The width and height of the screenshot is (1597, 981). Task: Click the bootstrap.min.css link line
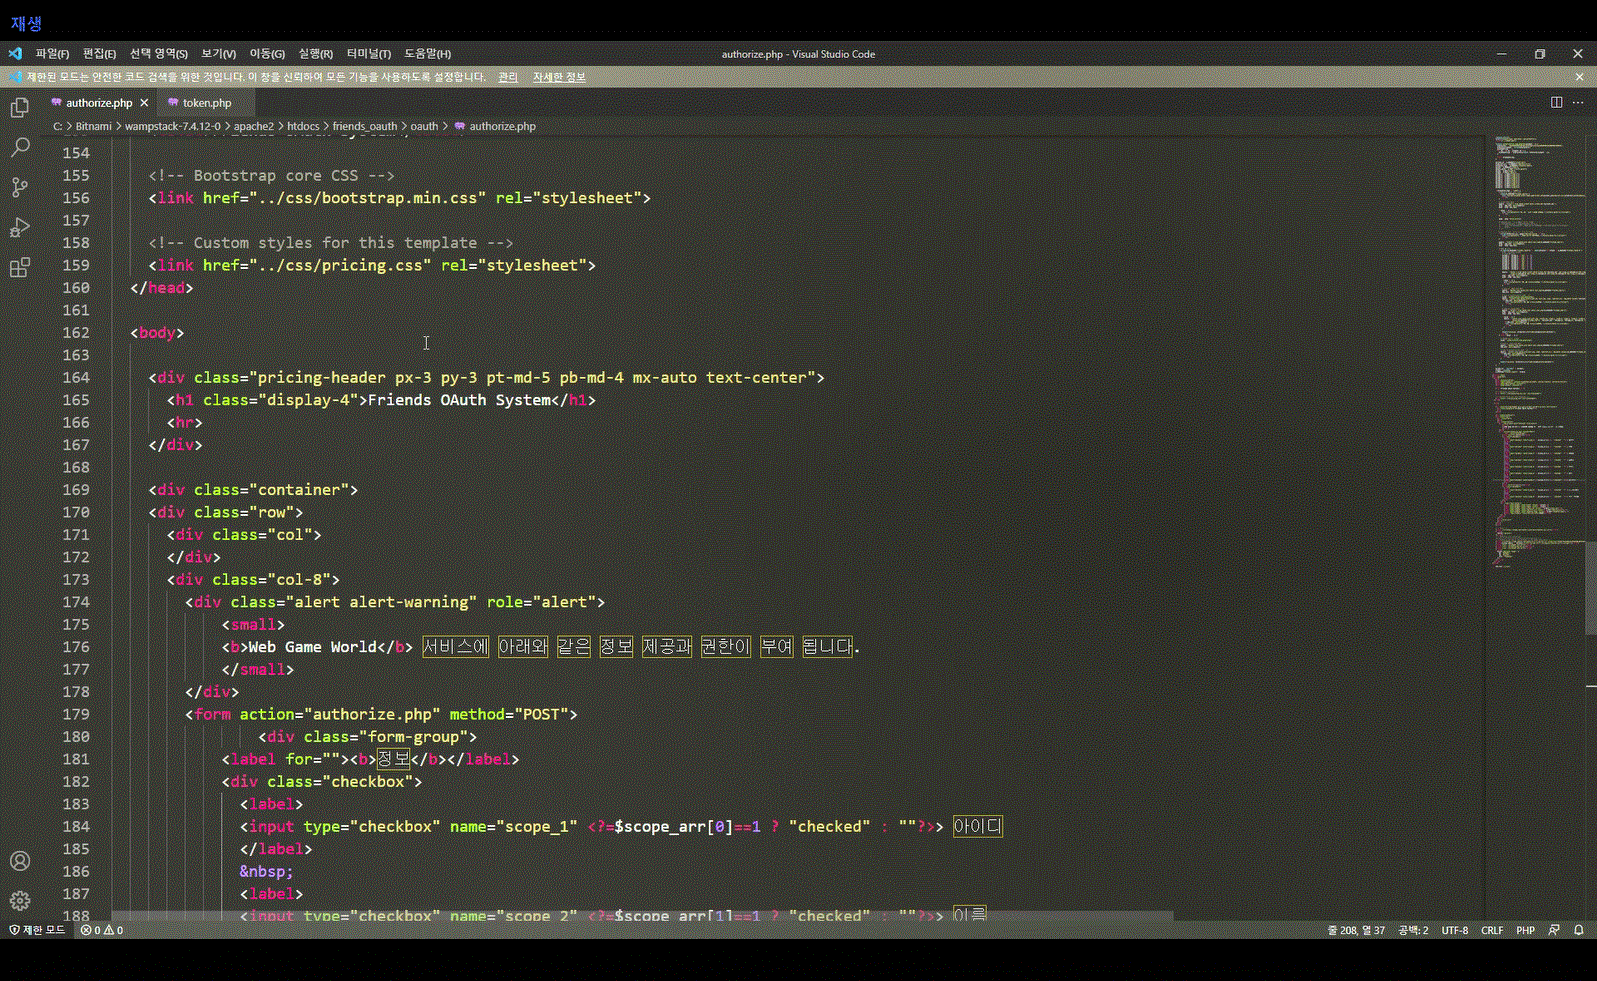click(399, 198)
